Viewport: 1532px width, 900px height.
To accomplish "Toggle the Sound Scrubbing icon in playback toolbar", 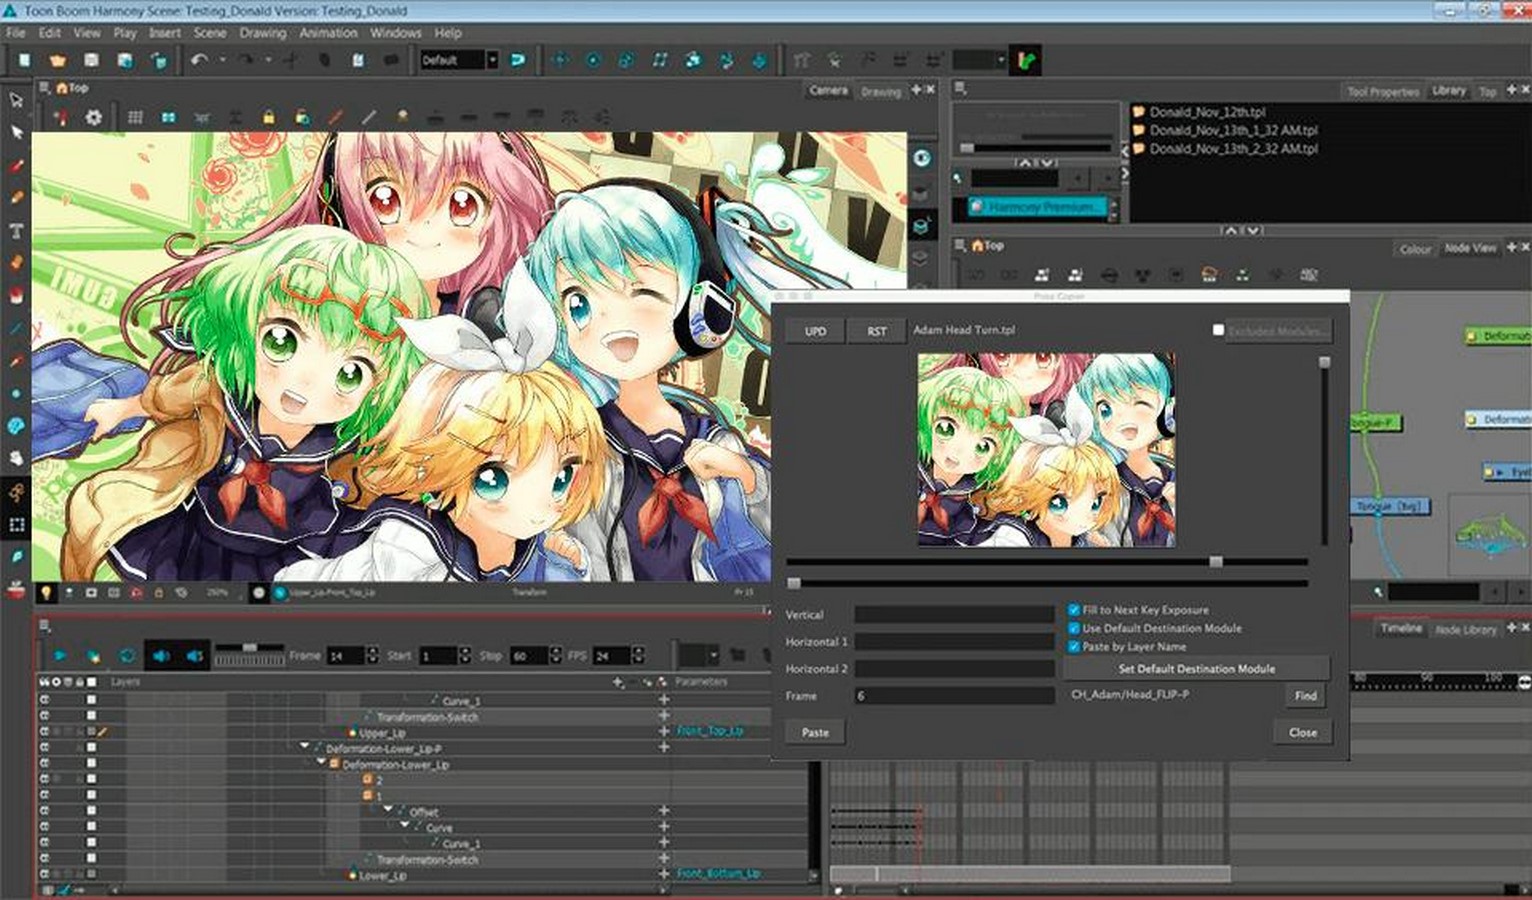I will (x=195, y=656).
